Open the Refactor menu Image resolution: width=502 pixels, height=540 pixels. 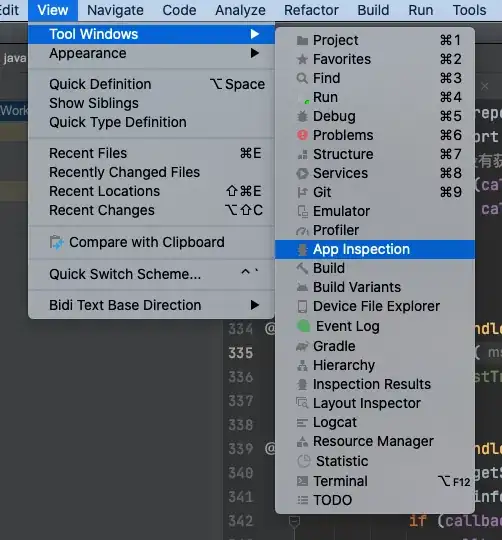(311, 10)
